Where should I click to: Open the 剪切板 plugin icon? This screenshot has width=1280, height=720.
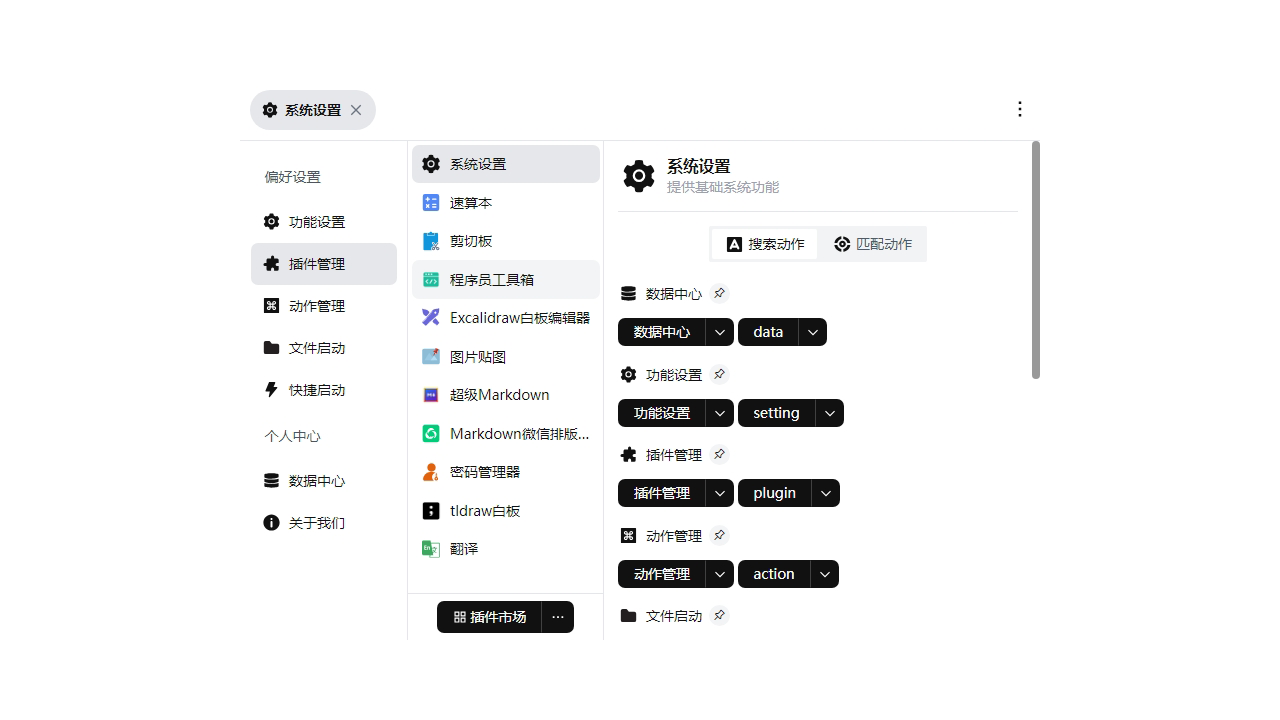click(x=430, y=240)
